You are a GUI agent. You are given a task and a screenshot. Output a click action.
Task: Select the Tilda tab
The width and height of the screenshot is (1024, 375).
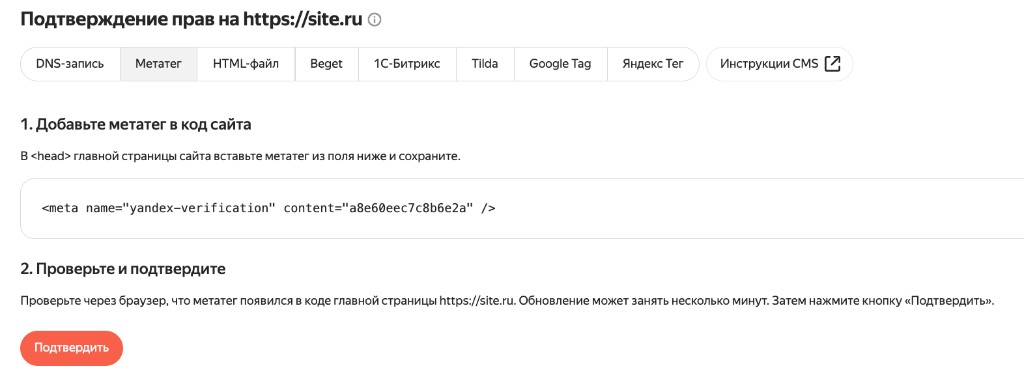point(485,64)
